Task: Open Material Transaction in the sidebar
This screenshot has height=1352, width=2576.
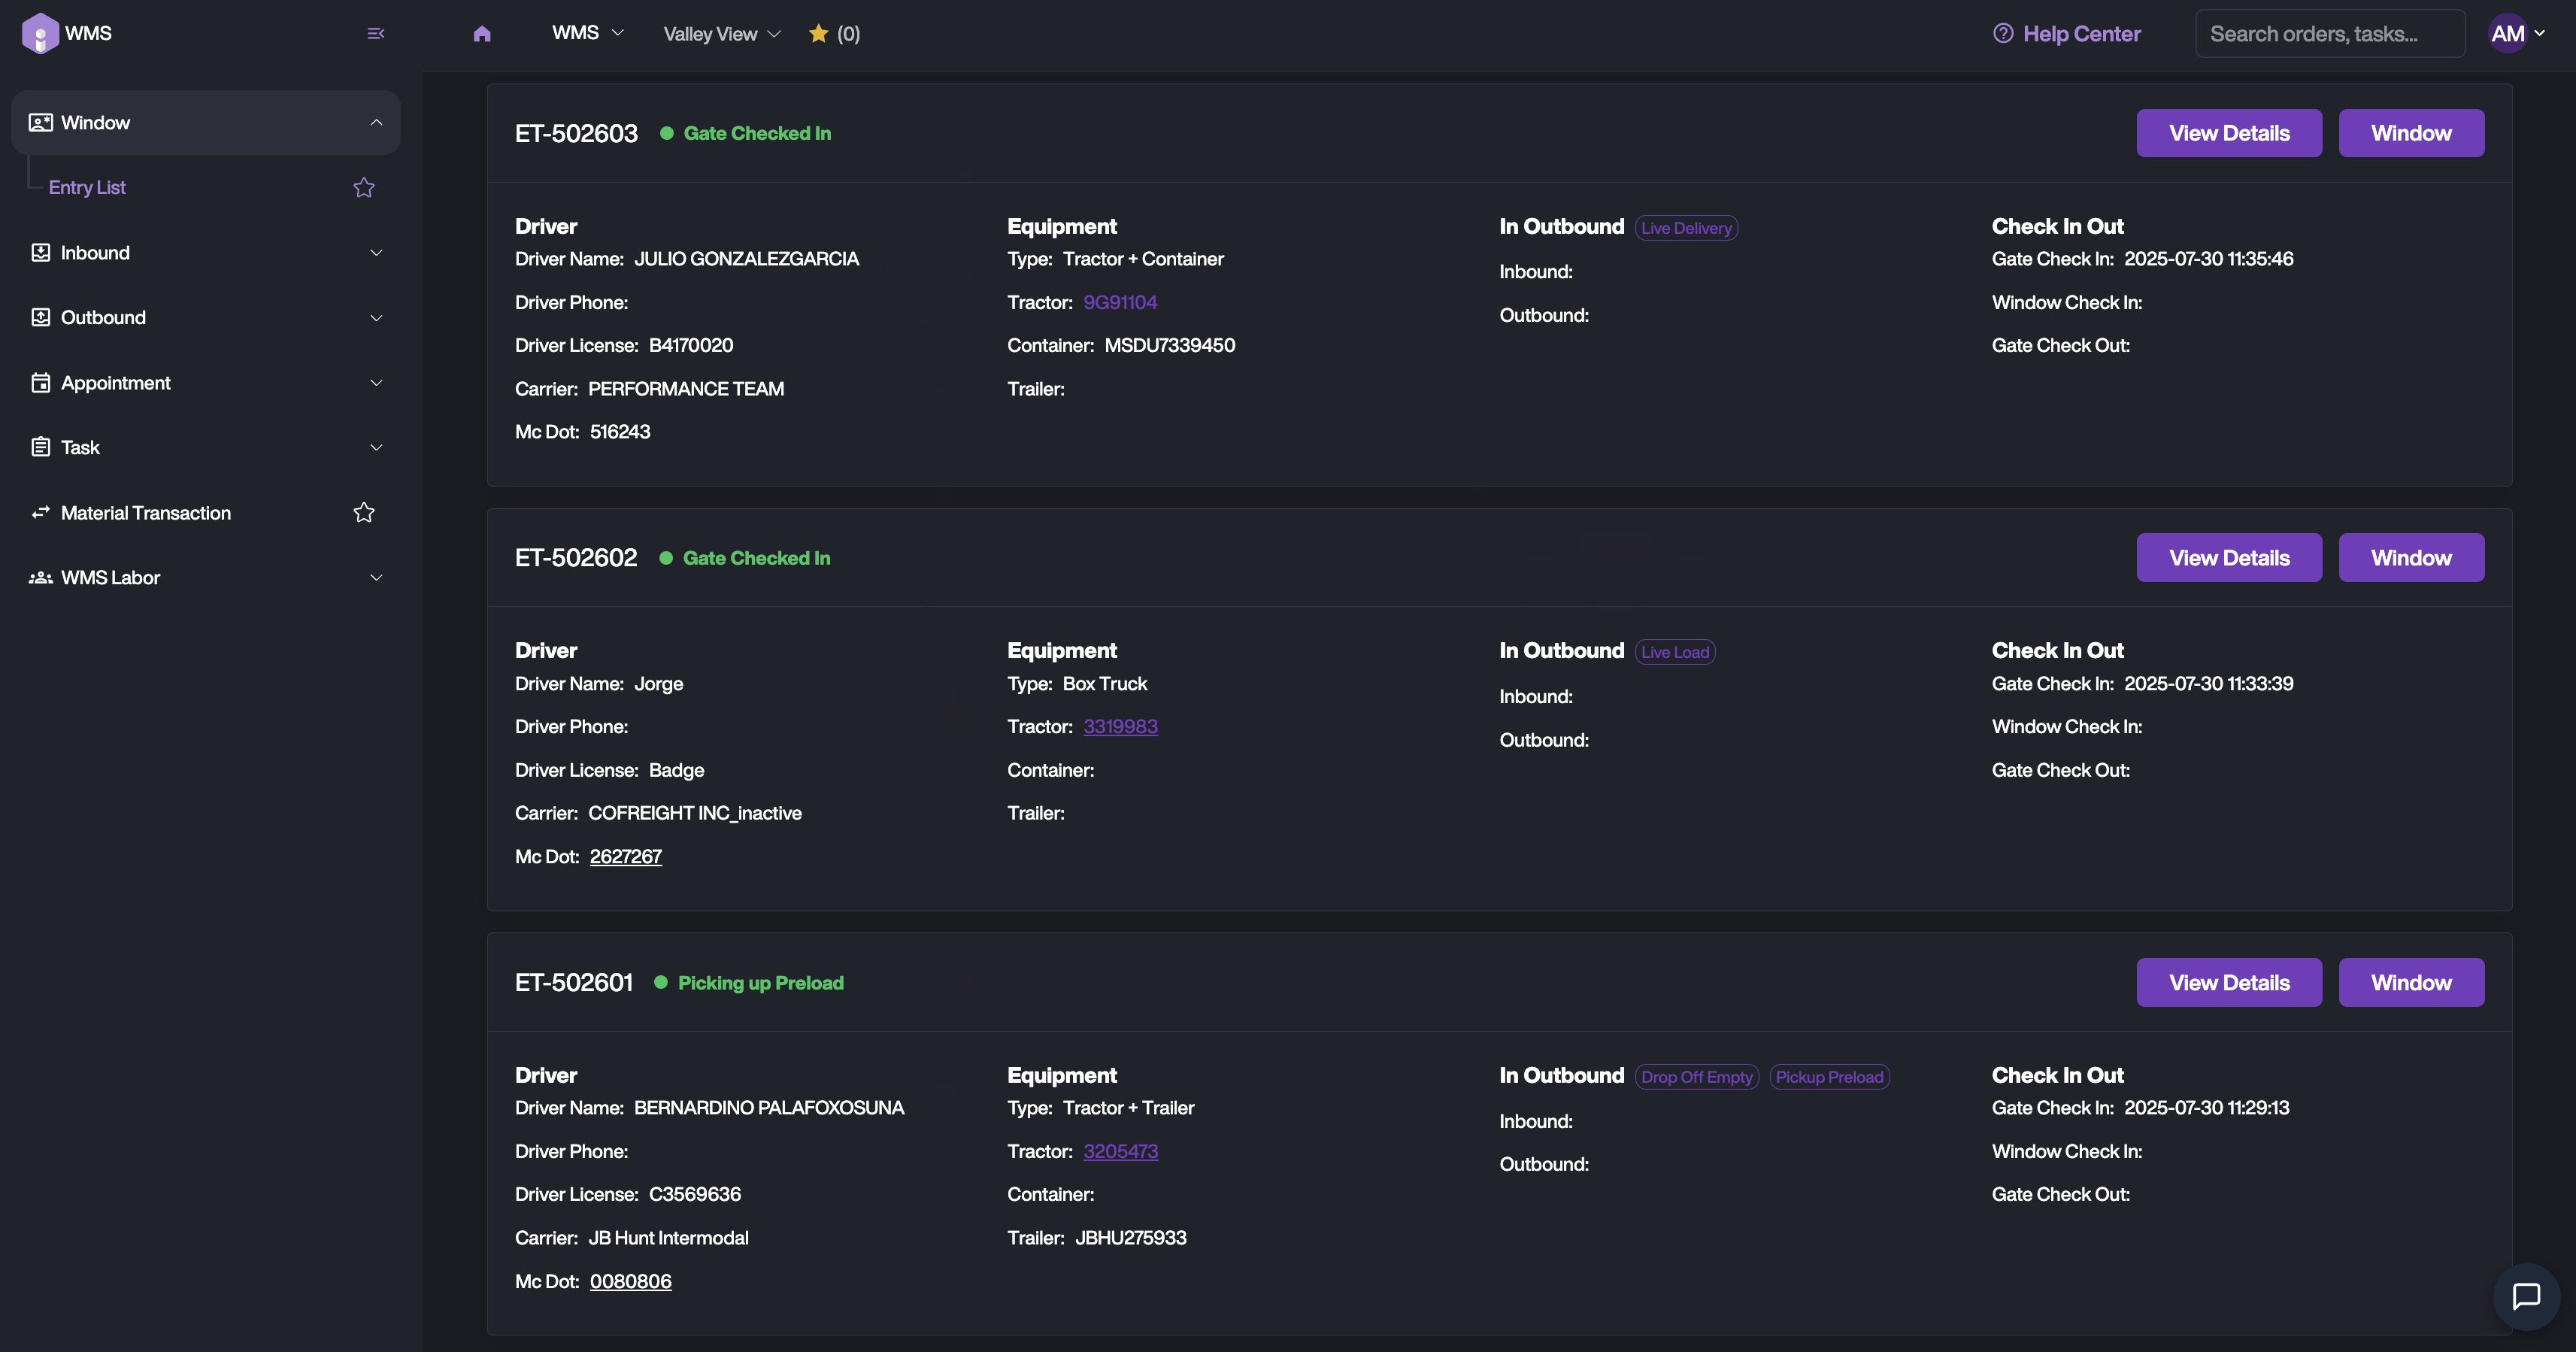Action: click(146, 512)
